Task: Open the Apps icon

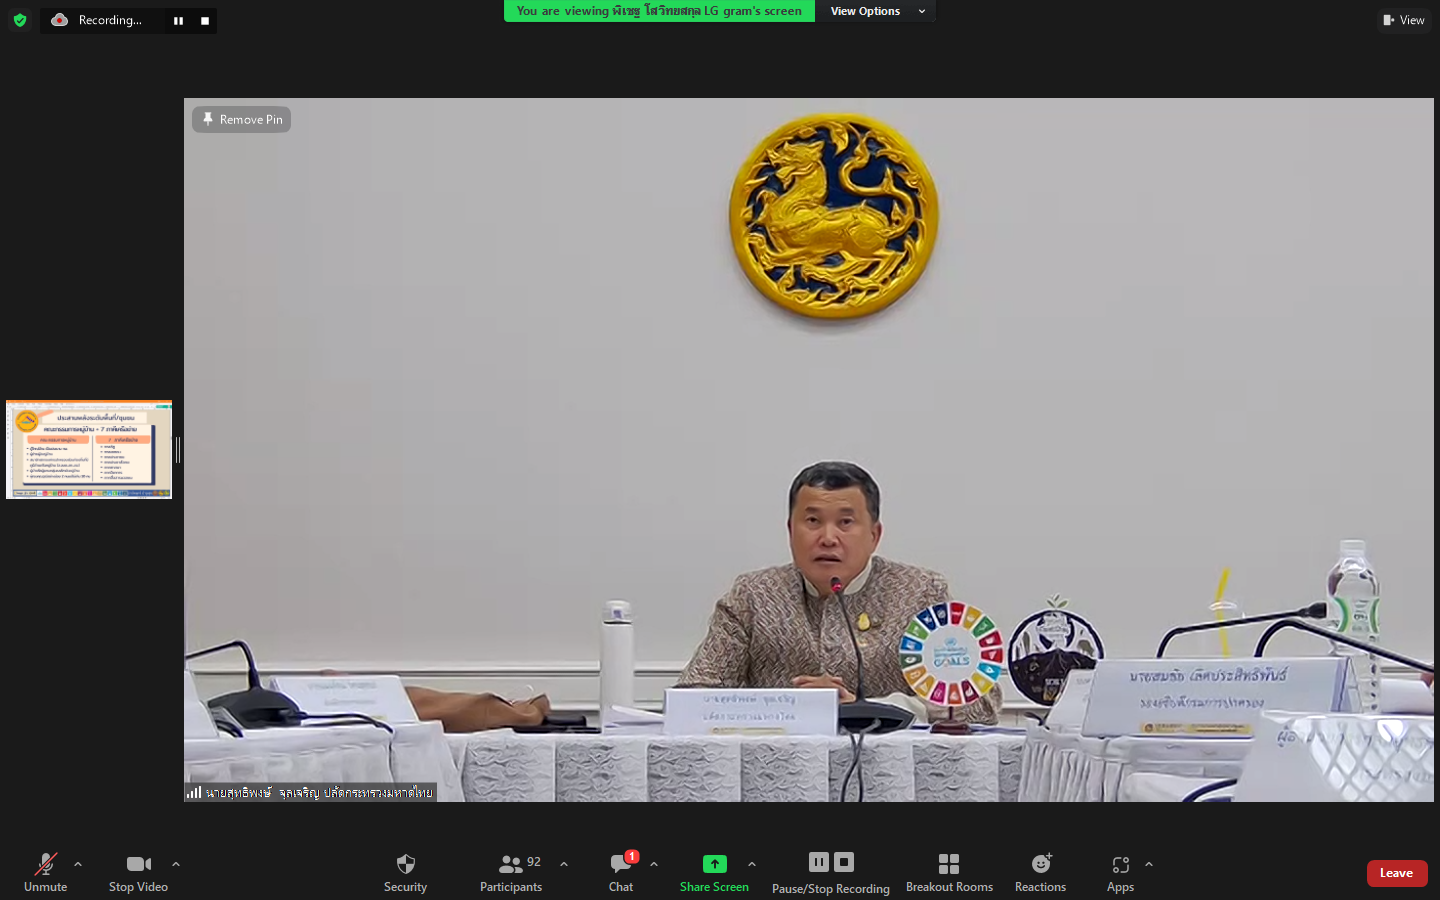Action: click(x=1120, y=864)
